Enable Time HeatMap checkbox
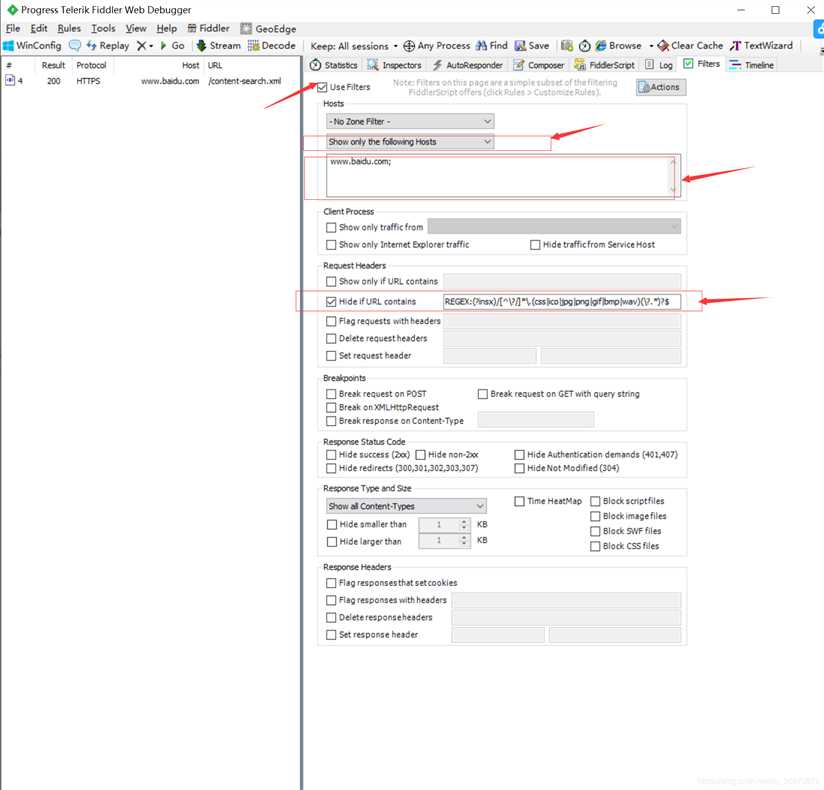 point(519,501)
